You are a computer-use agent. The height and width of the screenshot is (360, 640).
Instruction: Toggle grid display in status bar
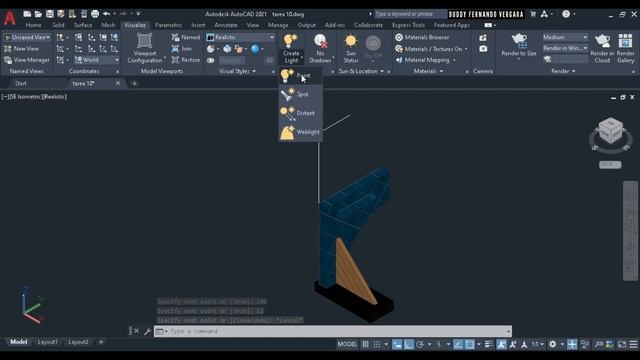[x=366, y=344]
